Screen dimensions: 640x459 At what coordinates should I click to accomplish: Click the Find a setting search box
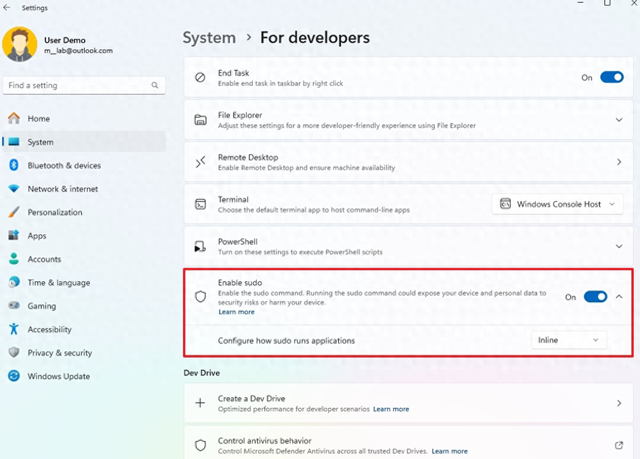(84, 85)
